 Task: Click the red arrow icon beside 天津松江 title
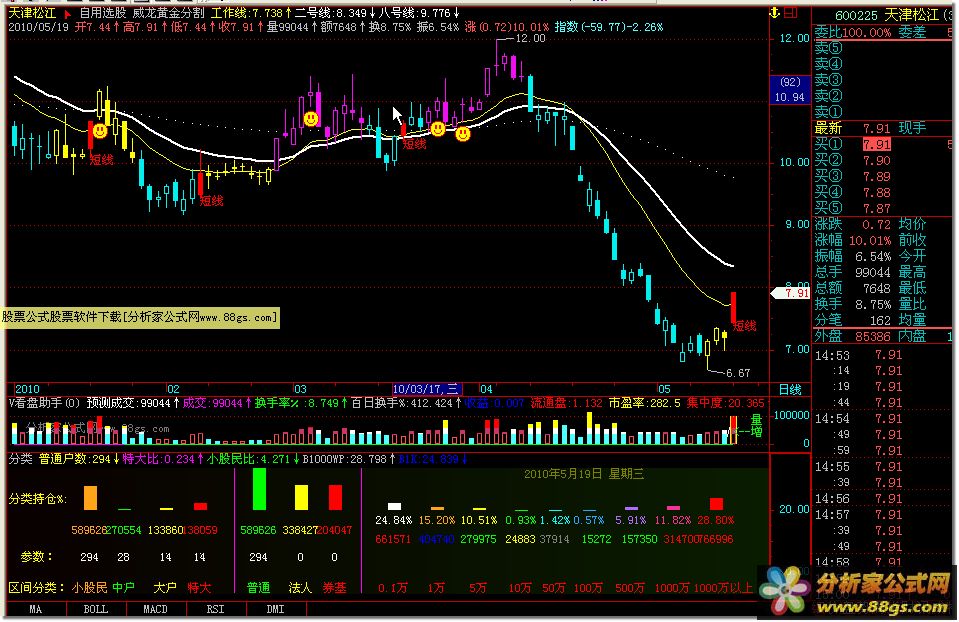(68, 13)
